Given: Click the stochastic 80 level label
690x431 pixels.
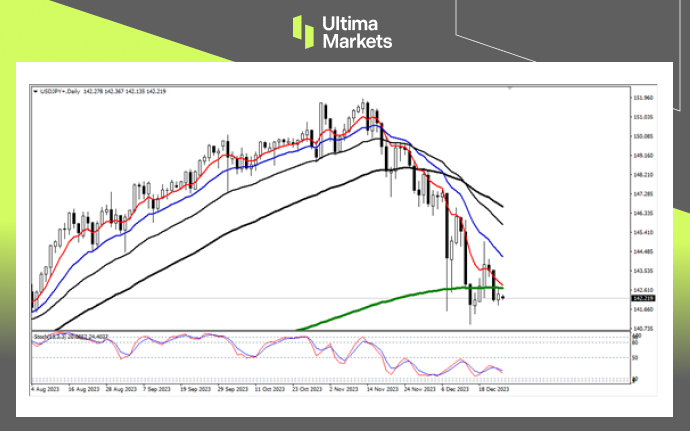Looking at the screenshot, I should click(636, 343).
